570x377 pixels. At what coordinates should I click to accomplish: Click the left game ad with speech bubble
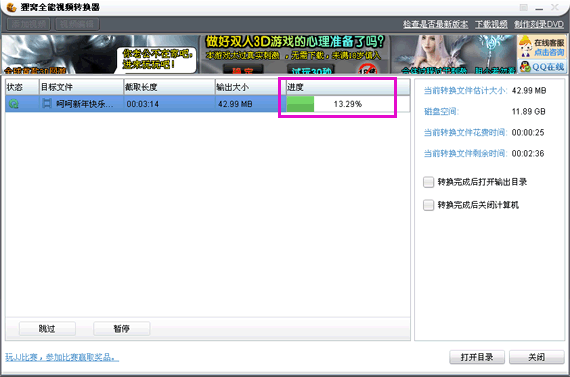click(x=100, y=54)
